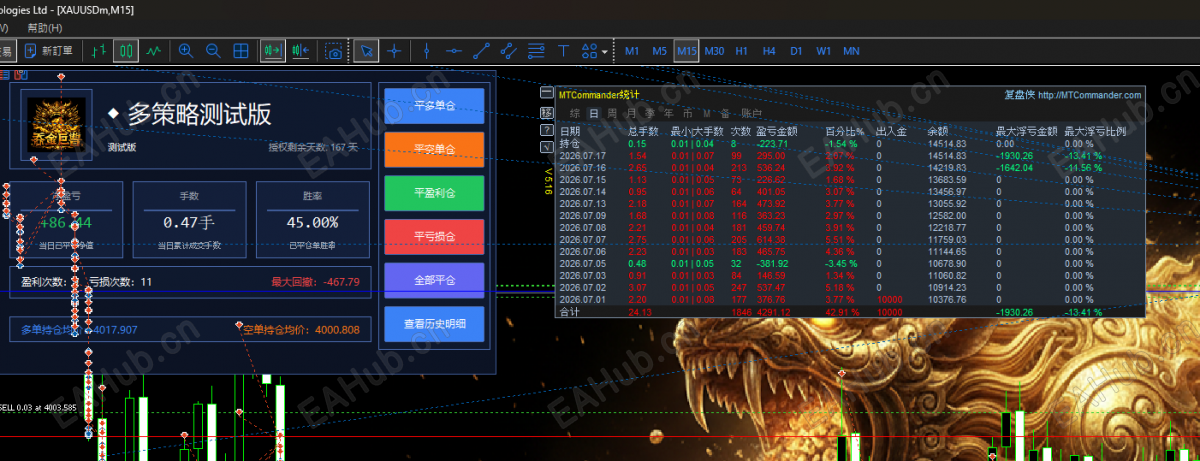The image size is (1200, 461).
Task: Click 授权剩余天数 167 天 text
Action: tap(312, 147)
